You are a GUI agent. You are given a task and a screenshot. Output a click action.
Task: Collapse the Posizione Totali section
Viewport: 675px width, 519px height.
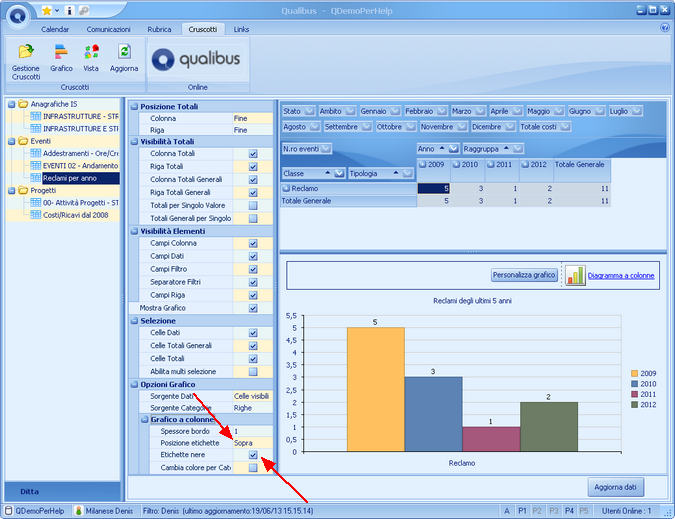pyautogui.click(x=134, y=106)
